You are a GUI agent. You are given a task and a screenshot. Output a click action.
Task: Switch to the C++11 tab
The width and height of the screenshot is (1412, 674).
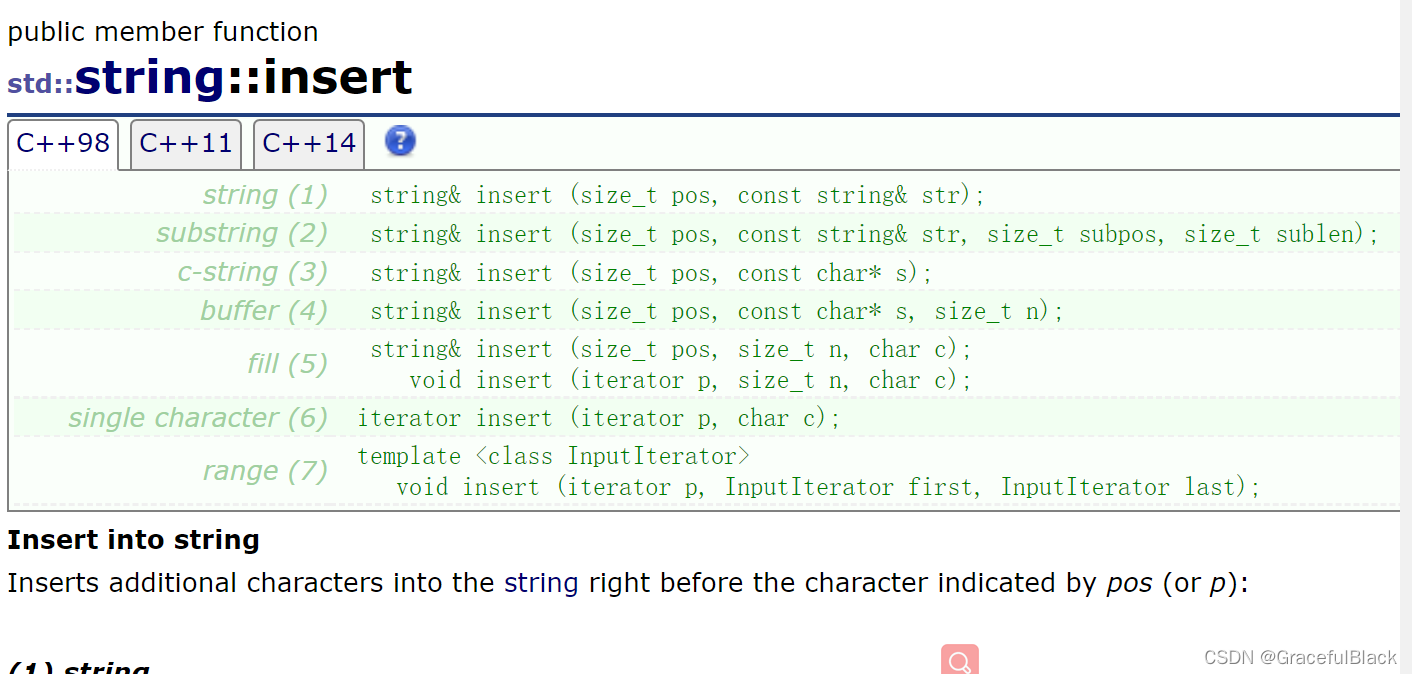[x=186, y=144]
